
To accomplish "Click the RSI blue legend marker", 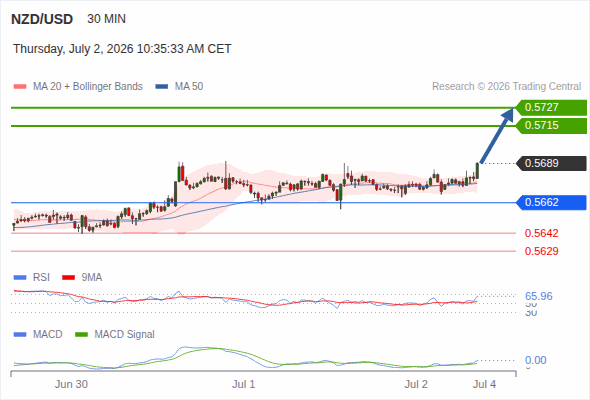I will click(20, 278).
